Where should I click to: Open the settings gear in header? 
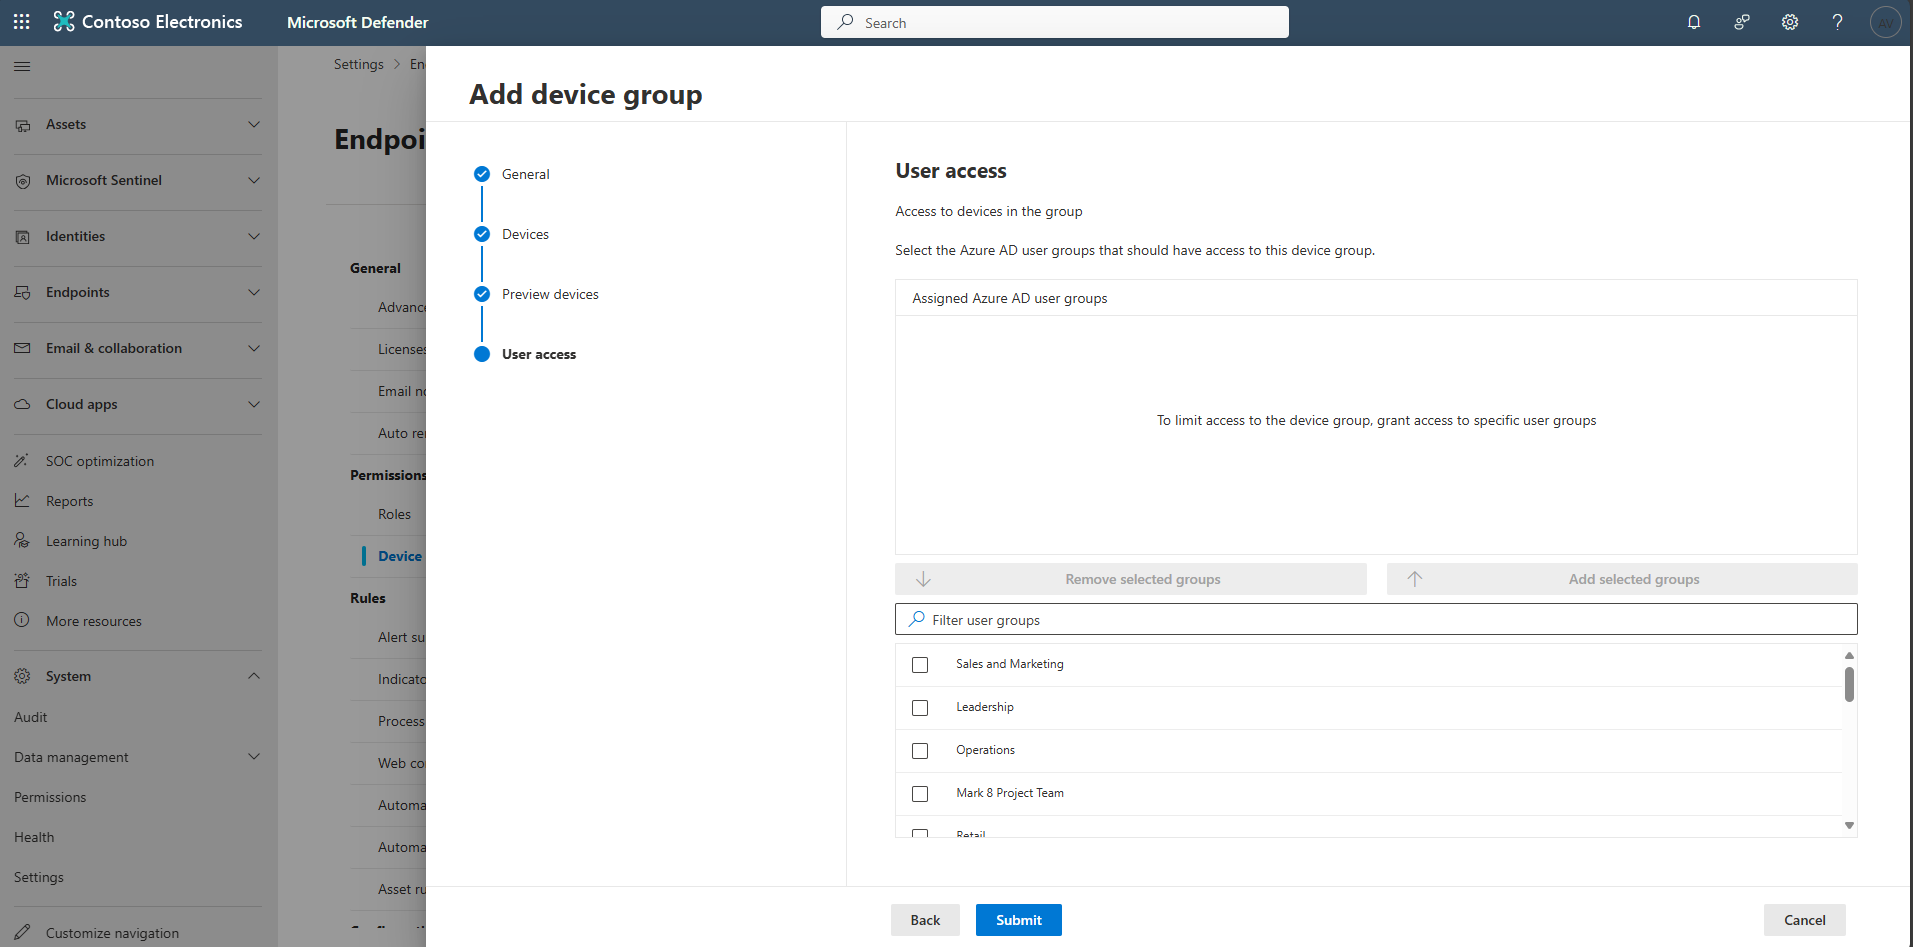click(1790, 22)
